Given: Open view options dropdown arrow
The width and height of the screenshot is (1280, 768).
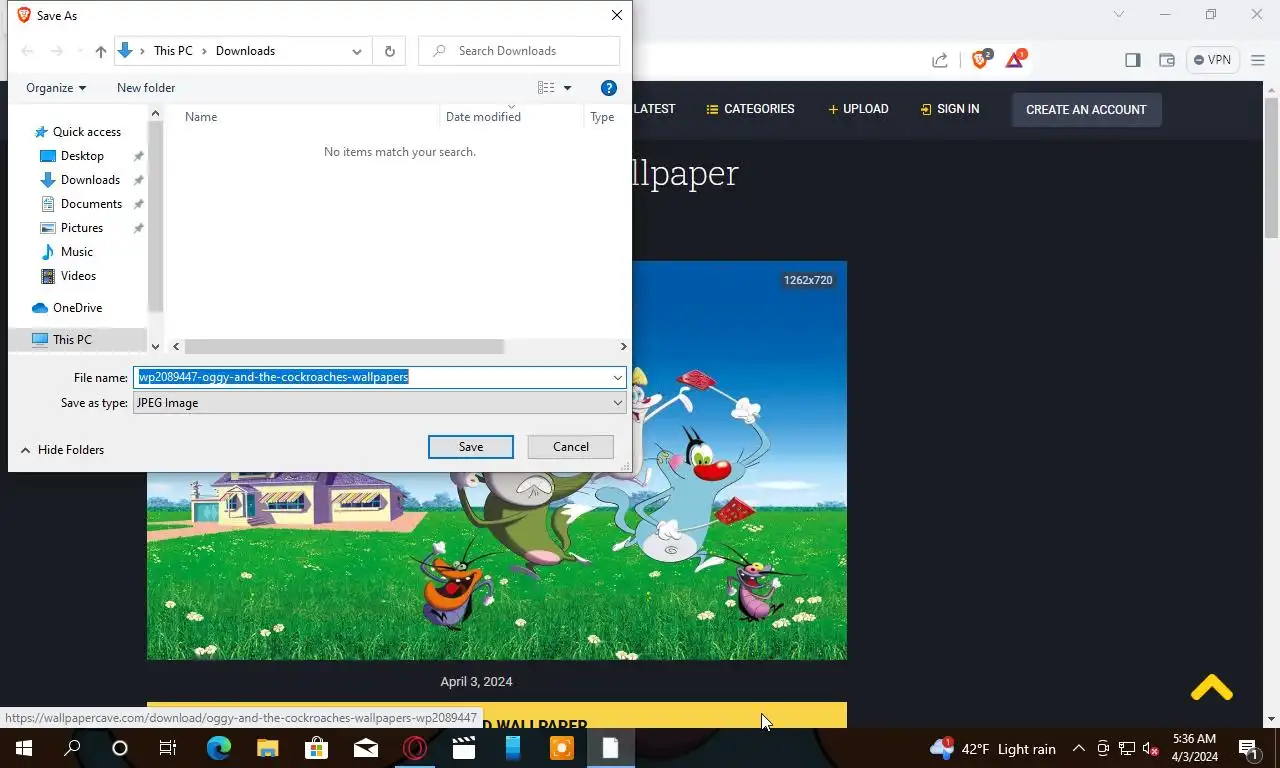Looking at the screenshot, I should 567,88.
